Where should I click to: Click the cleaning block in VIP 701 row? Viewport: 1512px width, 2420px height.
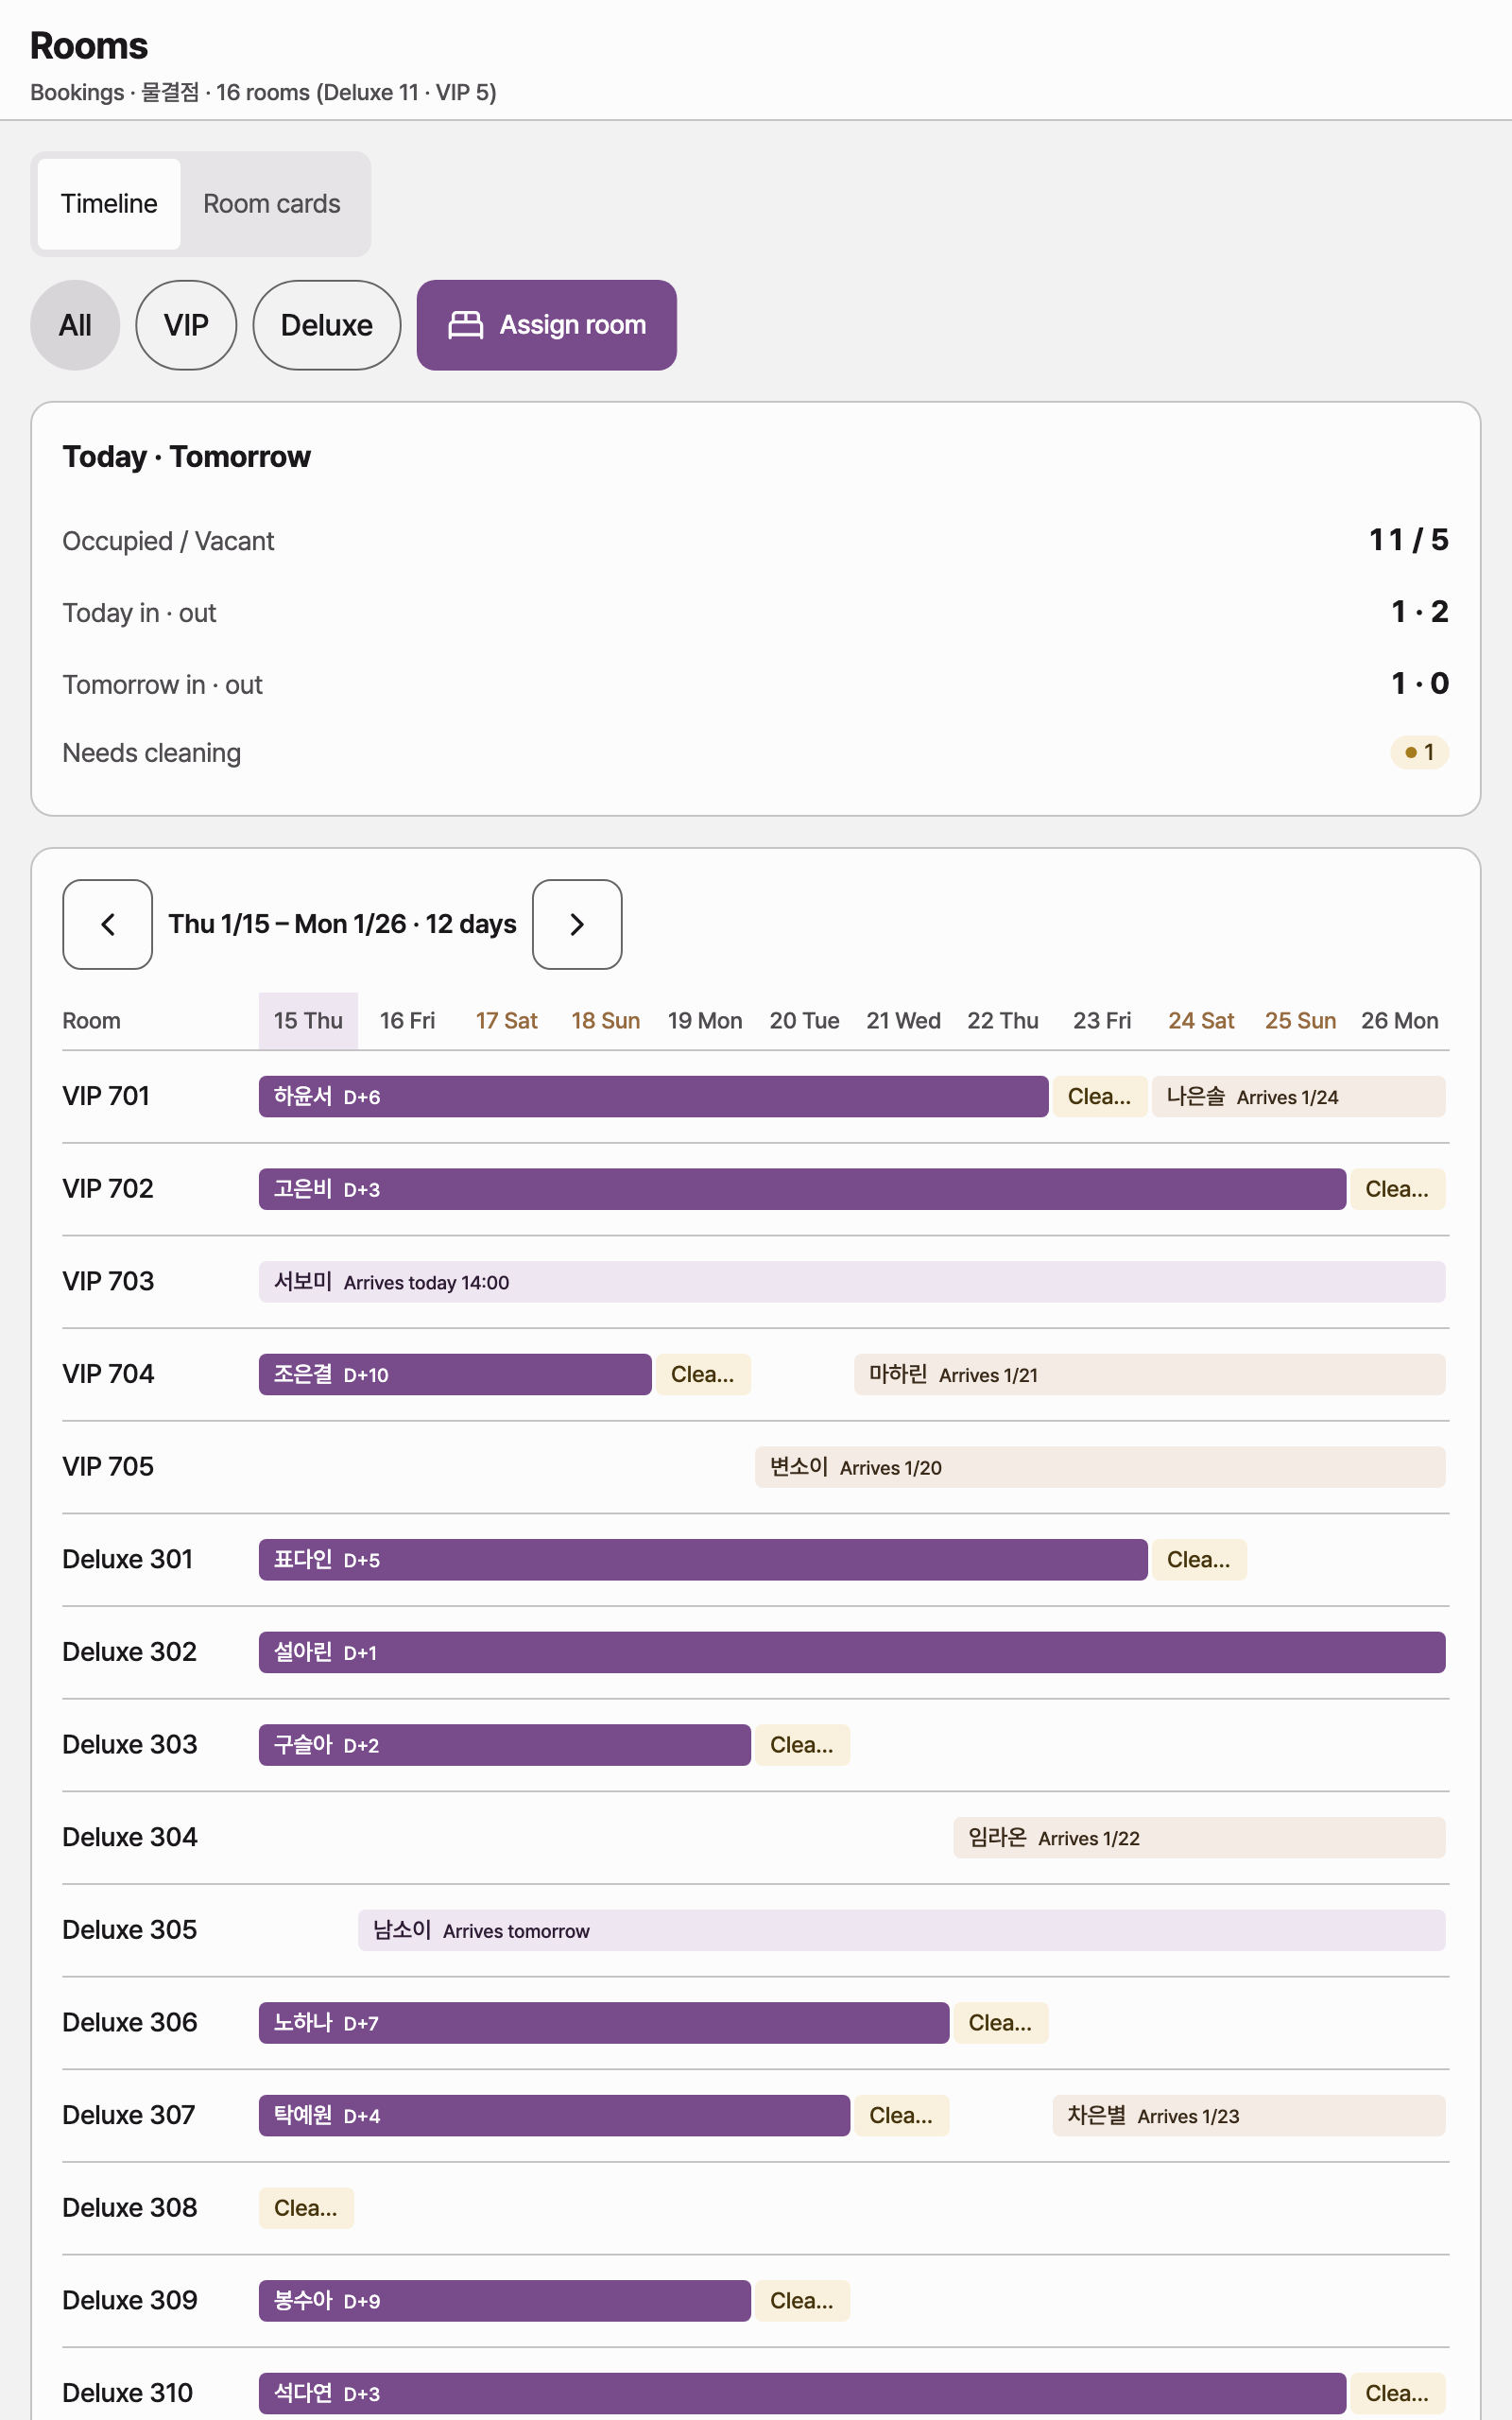pyautogui.click(x=1100, y=1097)
